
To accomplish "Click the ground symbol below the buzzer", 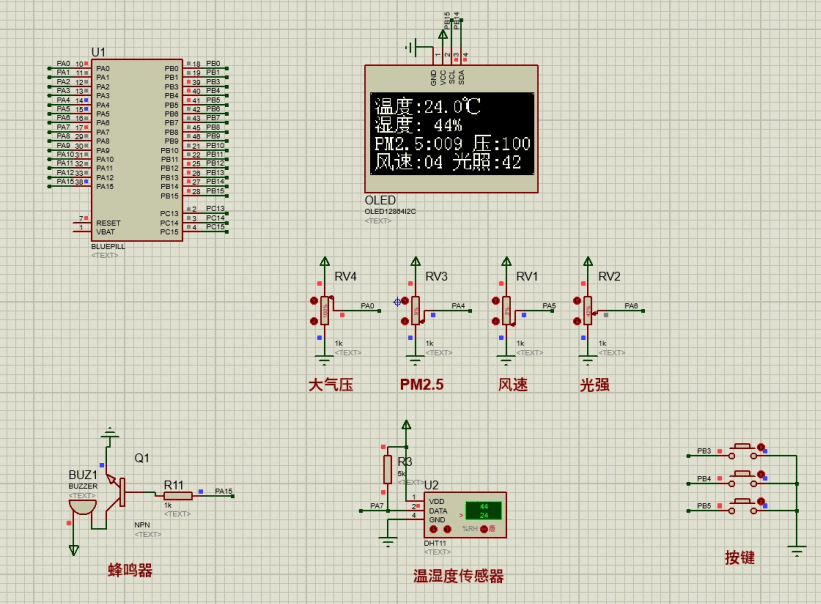I will (74, 548).
